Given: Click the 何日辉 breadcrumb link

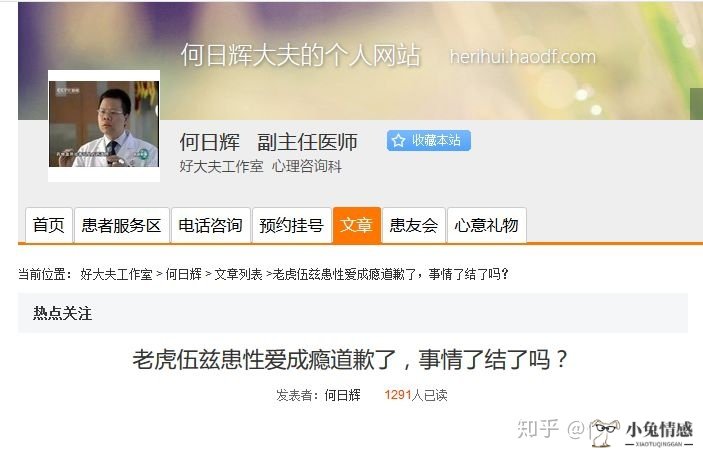Looking at the screenshot, I should 183,274.
